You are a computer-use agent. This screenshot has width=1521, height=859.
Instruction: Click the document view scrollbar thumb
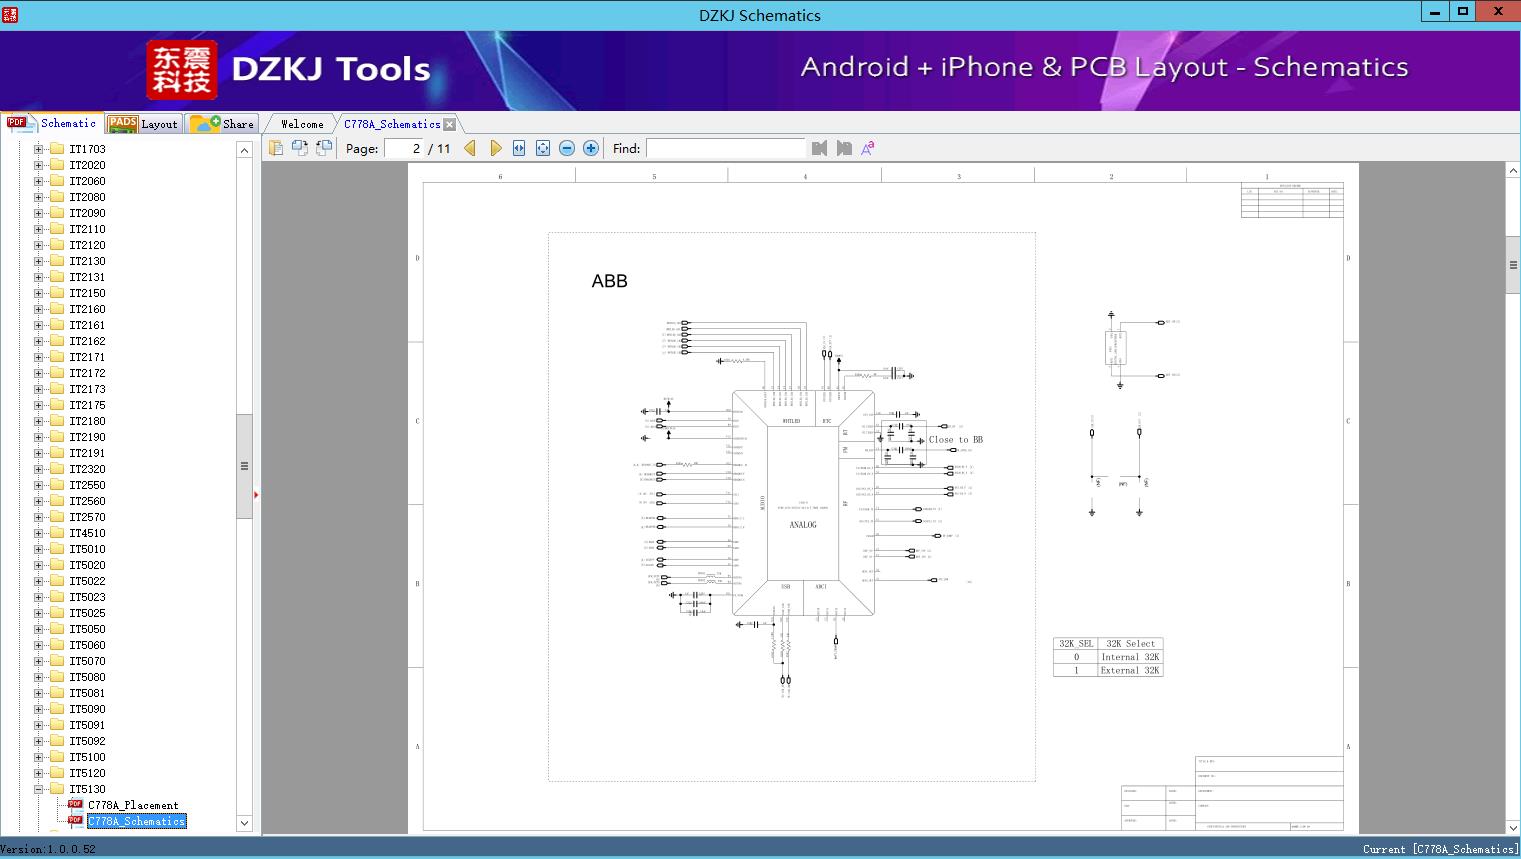(x=1513, y=265)
